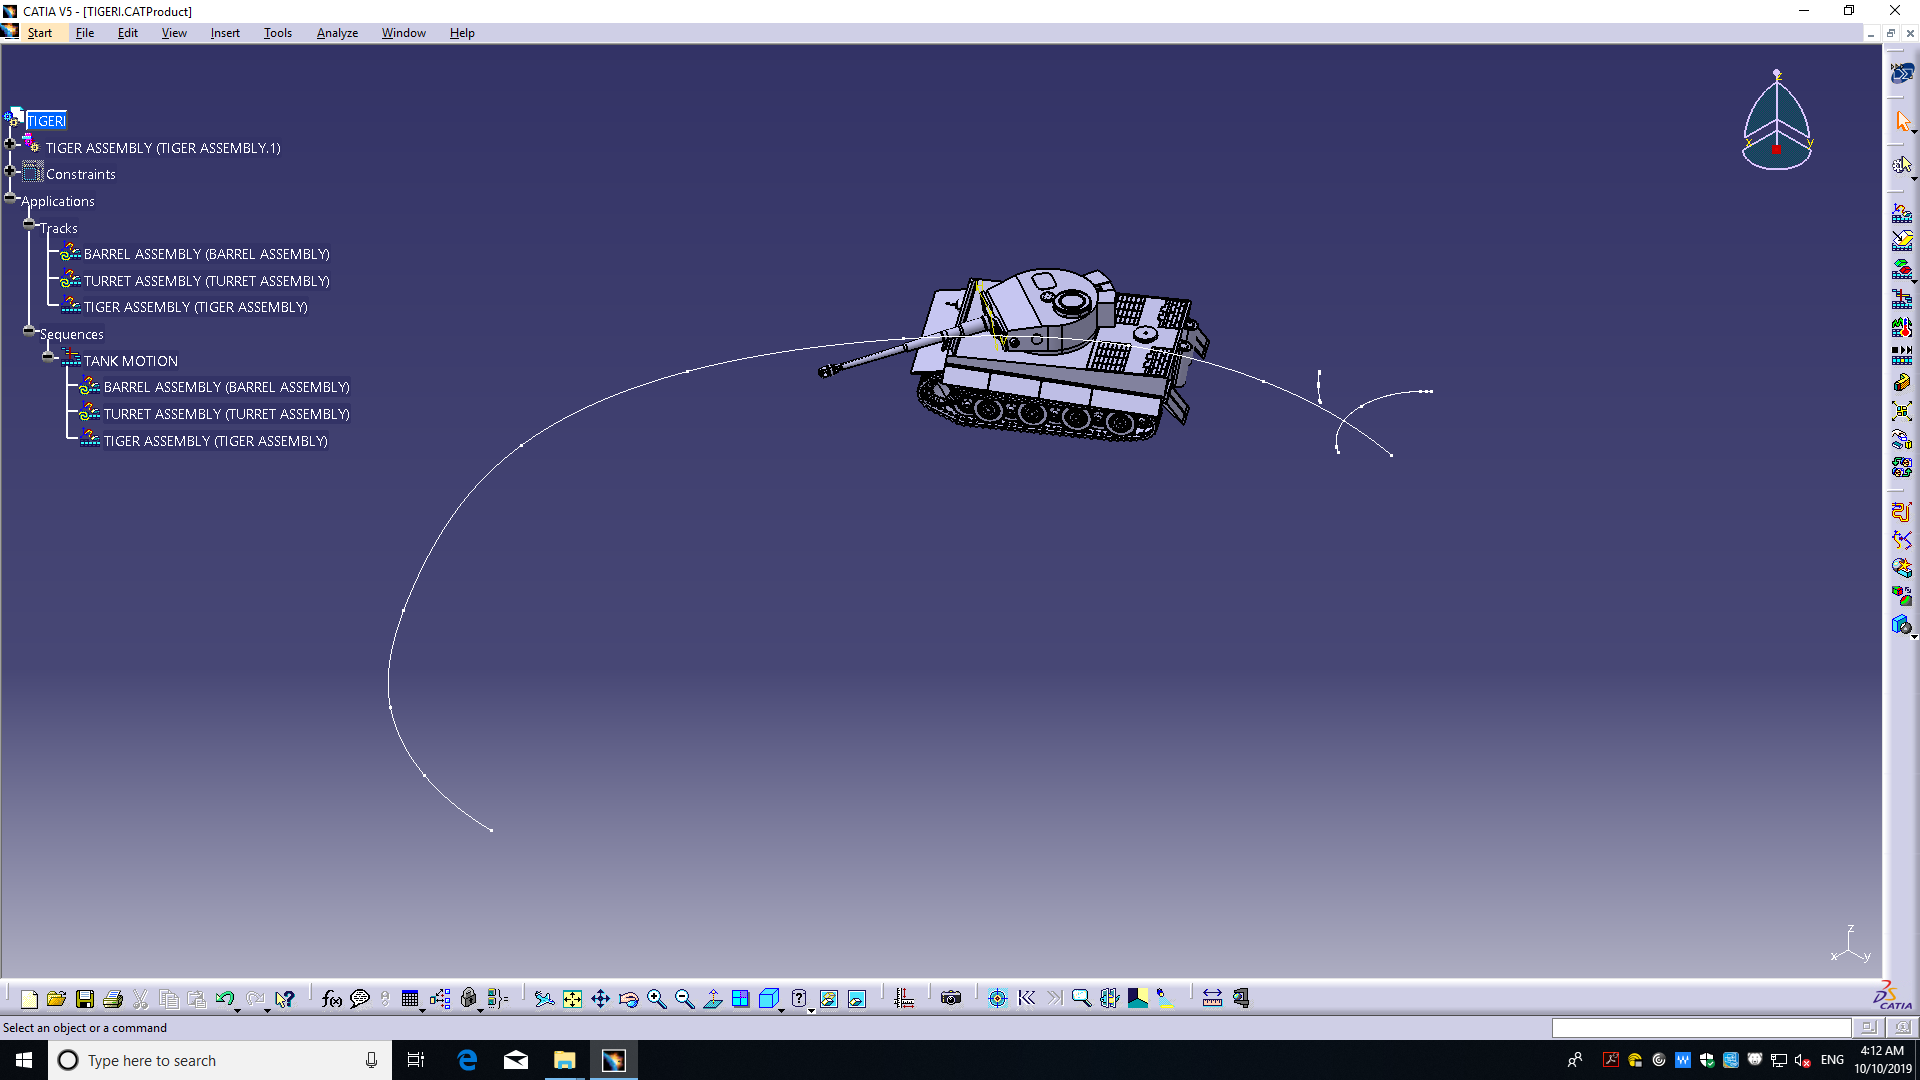The width and height of the screenshot is (1920, 1080).
Task: Open the Tools menu
Action: tap(277, 33)
